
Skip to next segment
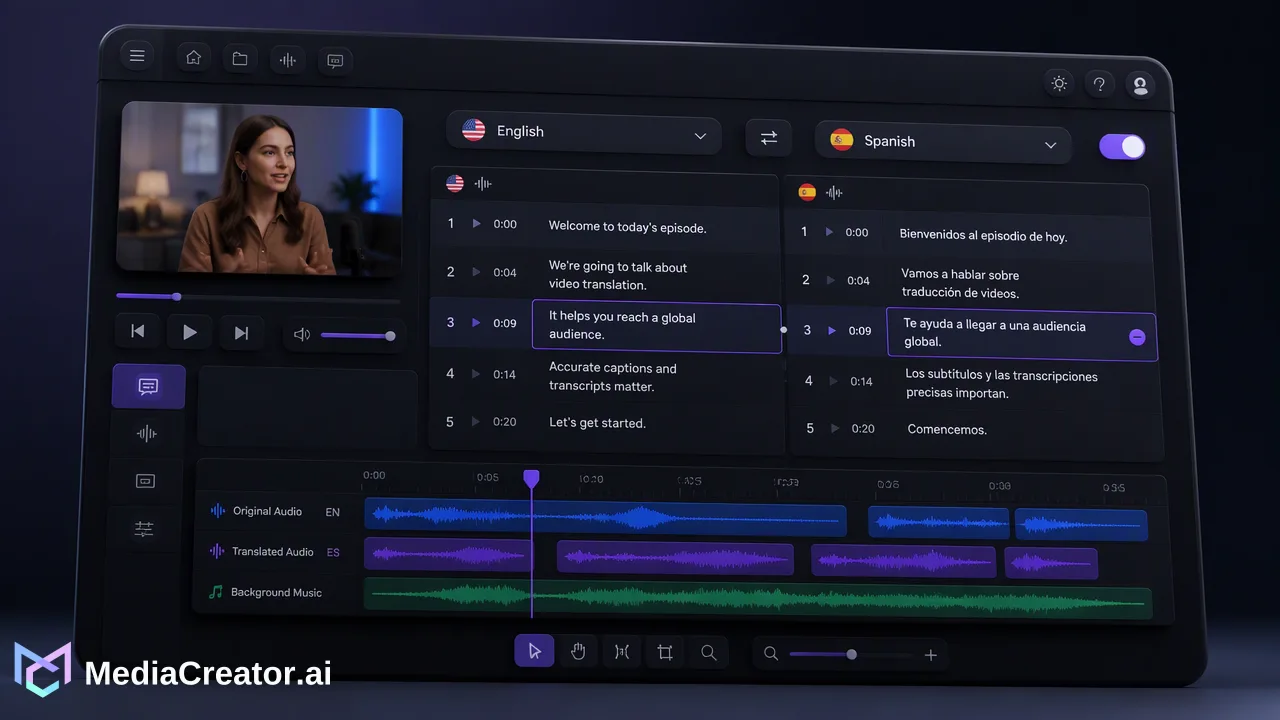241,333
